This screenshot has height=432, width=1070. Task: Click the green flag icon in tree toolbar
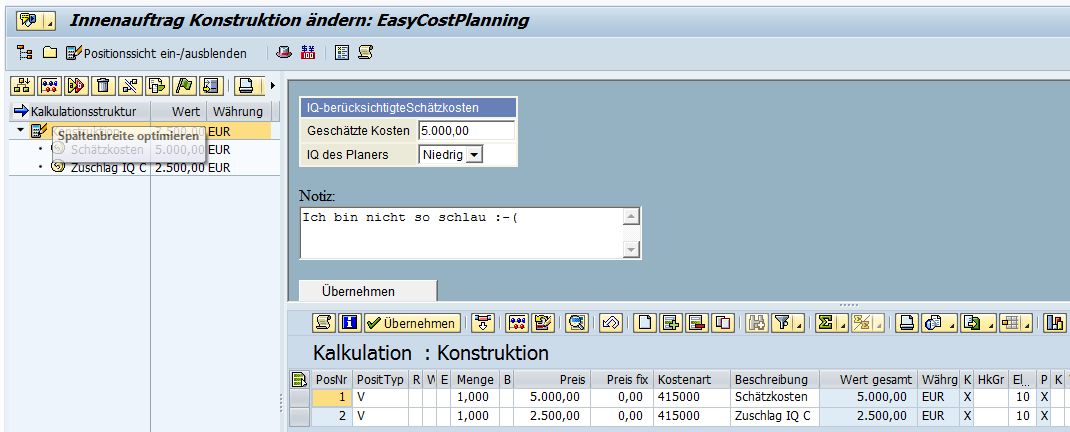pos(183,85)
